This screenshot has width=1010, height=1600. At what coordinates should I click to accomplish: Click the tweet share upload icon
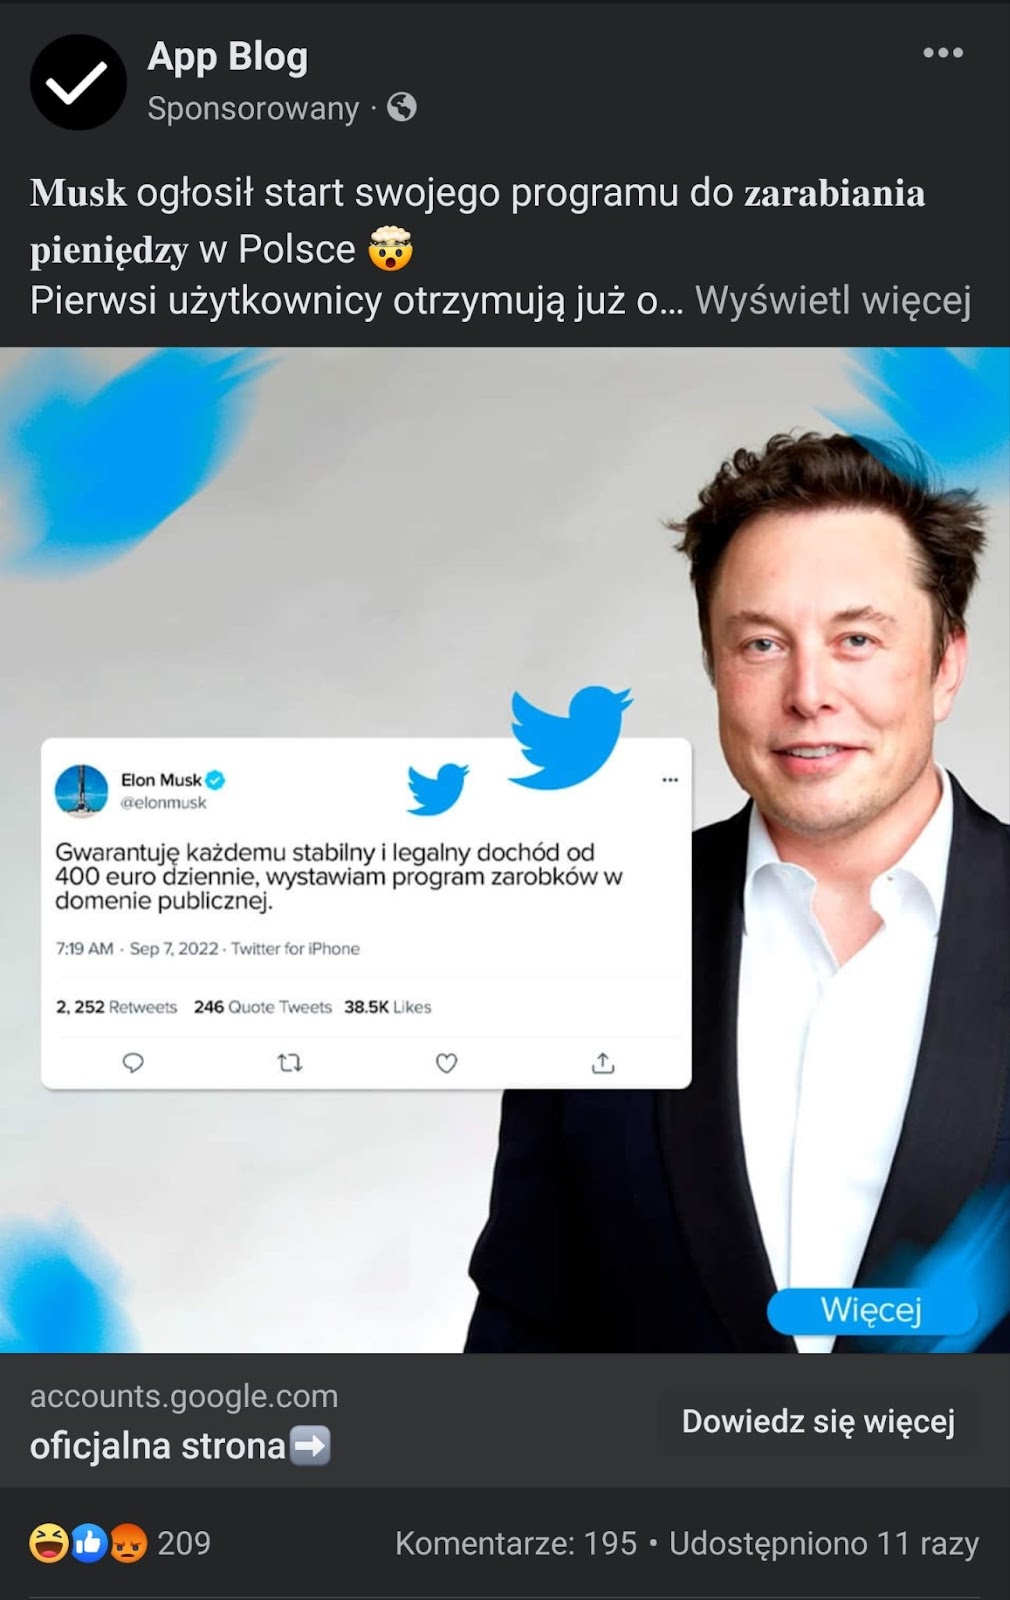(603, 1062)
